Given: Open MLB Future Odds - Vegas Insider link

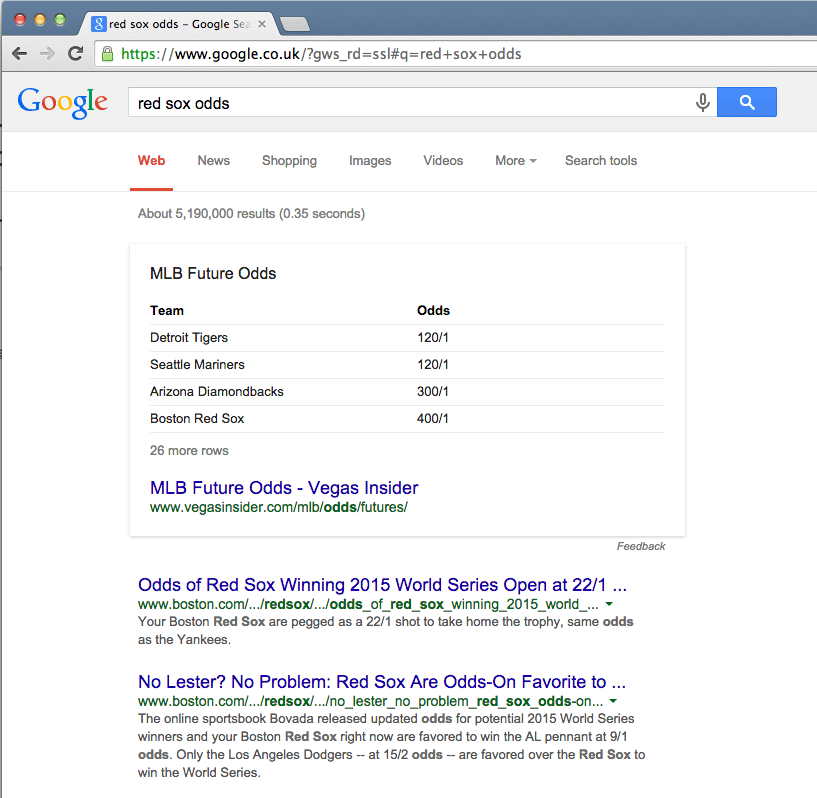Looking at the screenshot, I should (284, 488).
